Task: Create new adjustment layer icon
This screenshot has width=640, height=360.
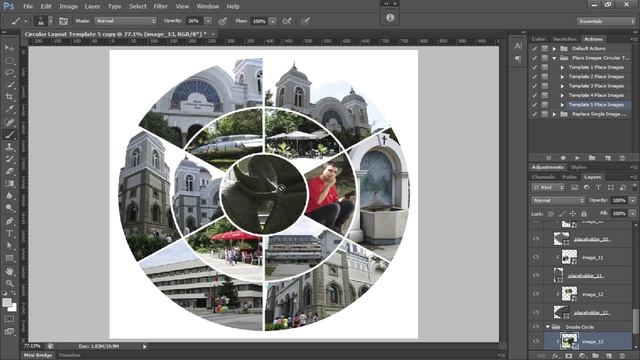Action: (582, 356)
